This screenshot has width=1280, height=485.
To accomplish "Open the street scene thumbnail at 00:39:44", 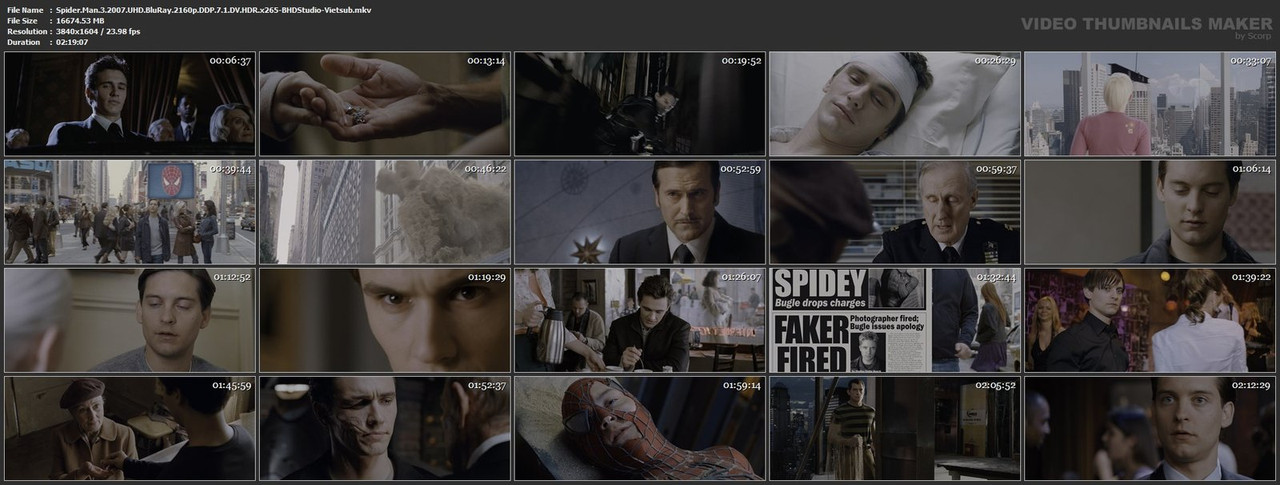I will [x=130, y=211].
